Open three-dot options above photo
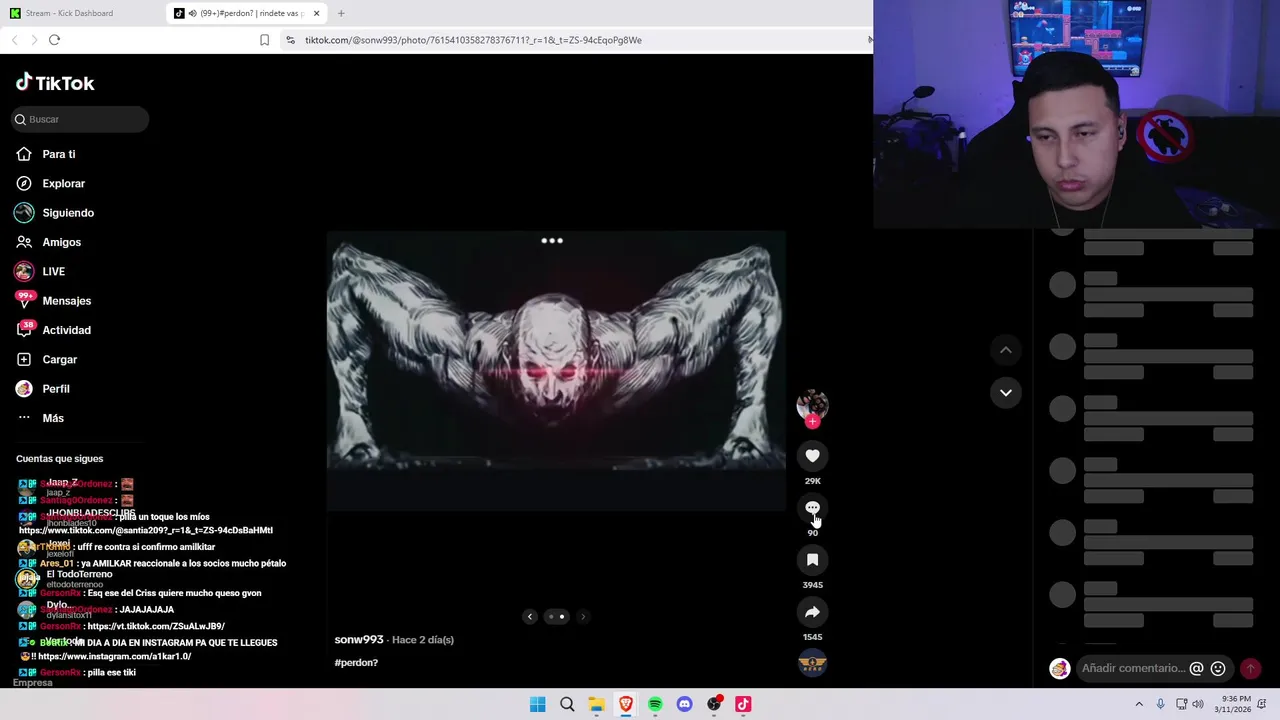 [552, 241]
